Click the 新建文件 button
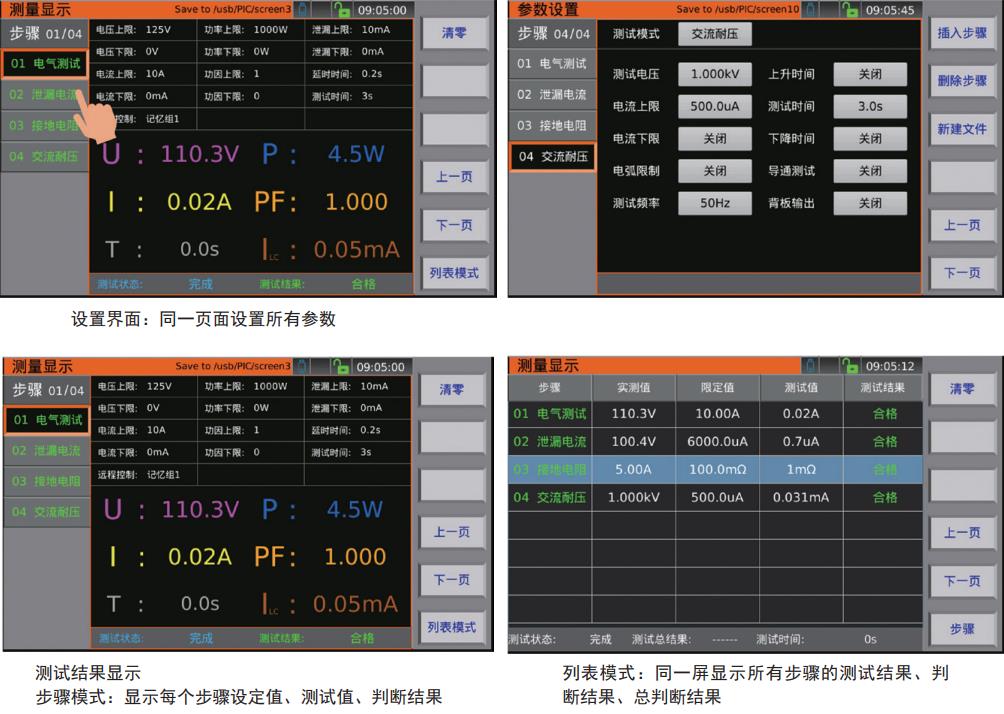Viewport: 1004px width, 714px height. (x=961, y=129)
